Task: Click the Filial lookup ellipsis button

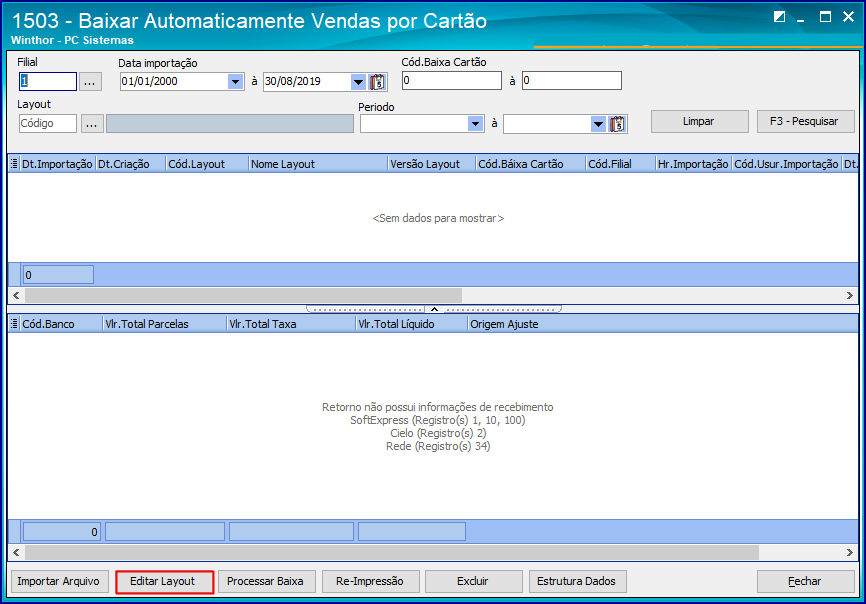Action: tap(90, 82)
